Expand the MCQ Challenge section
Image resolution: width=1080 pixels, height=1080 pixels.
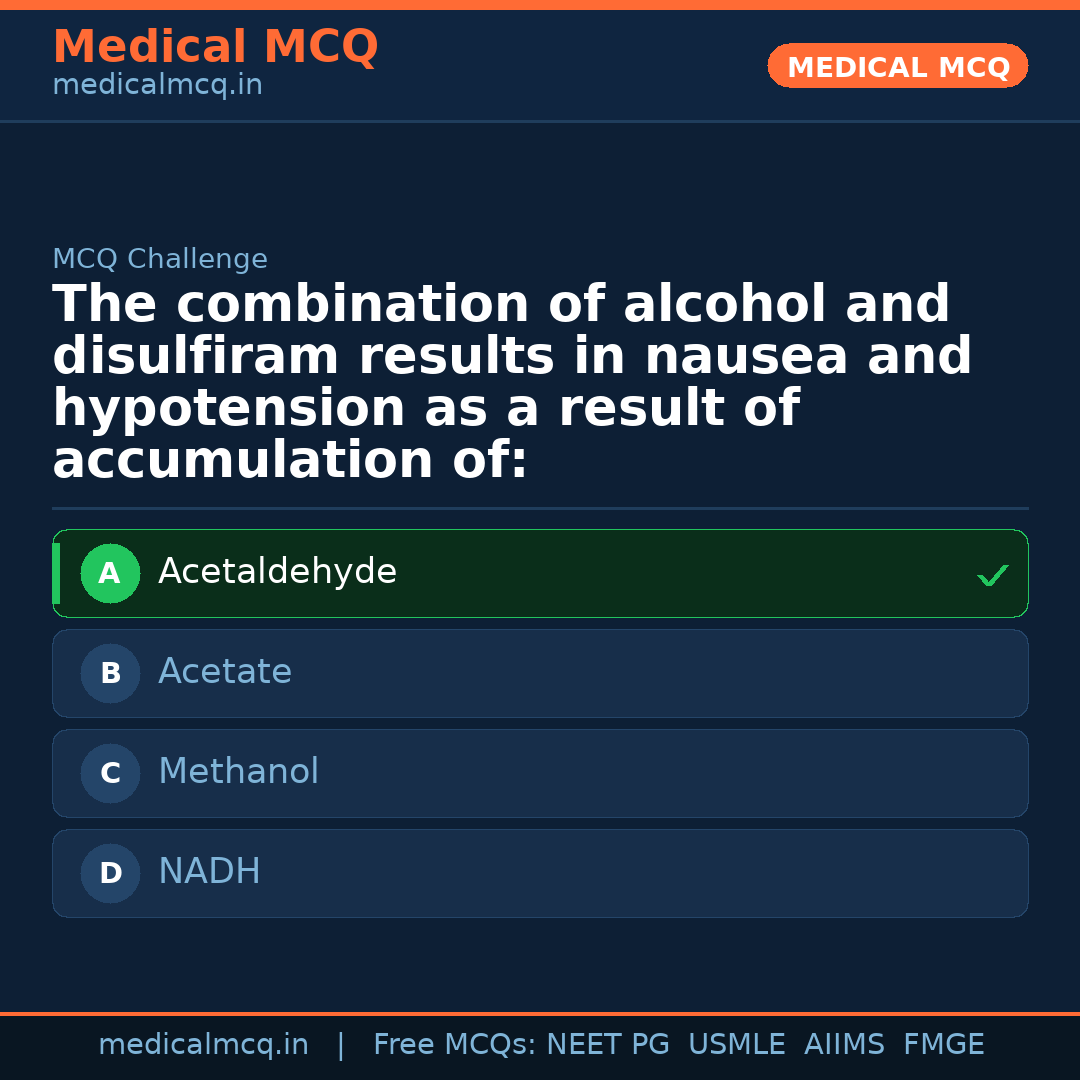160,258
